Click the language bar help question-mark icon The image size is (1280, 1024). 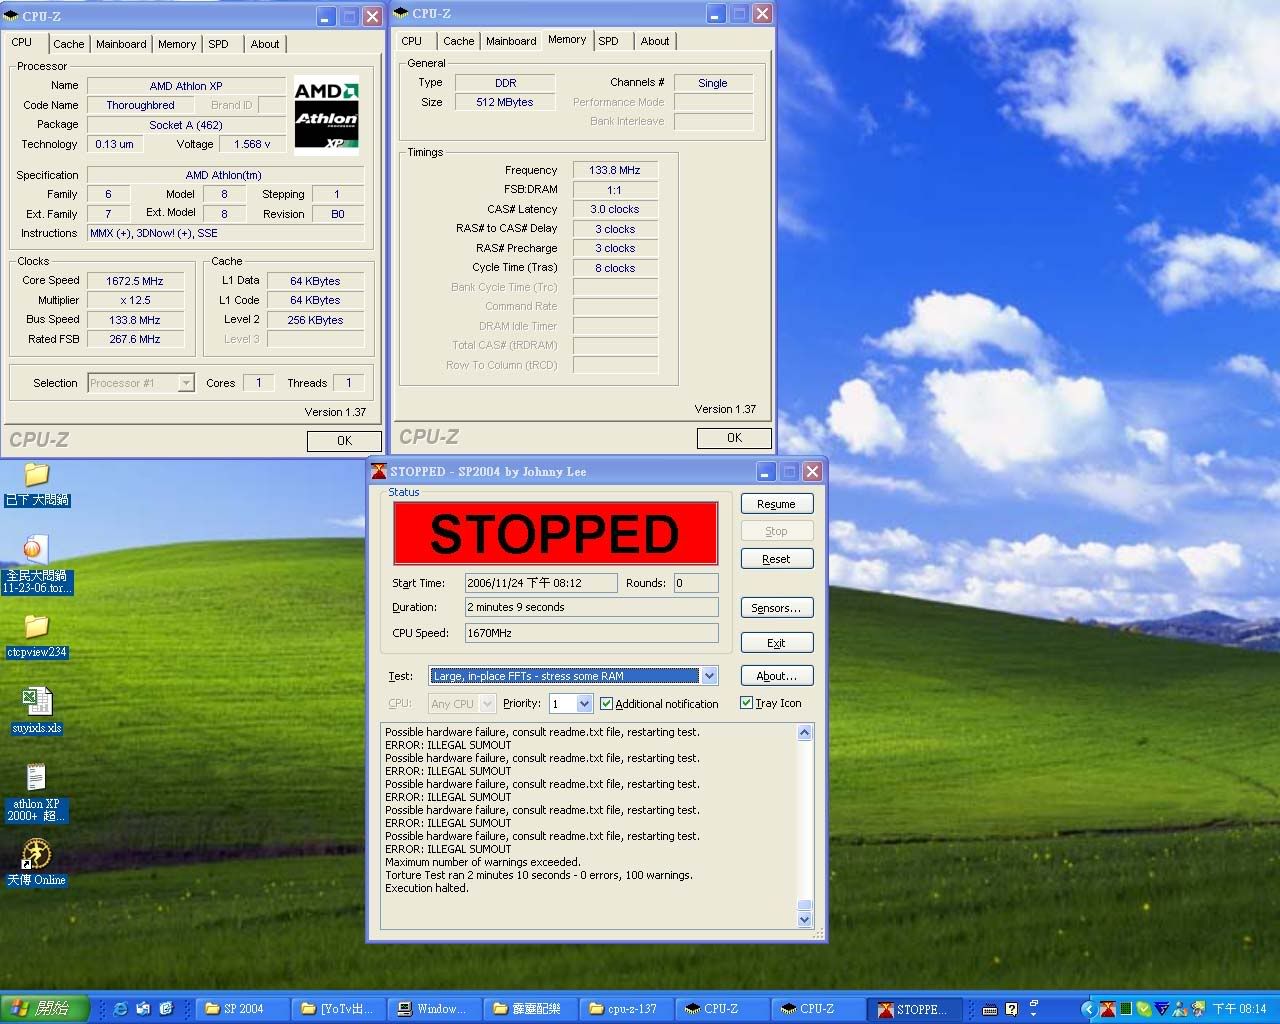[1012, 1009]
